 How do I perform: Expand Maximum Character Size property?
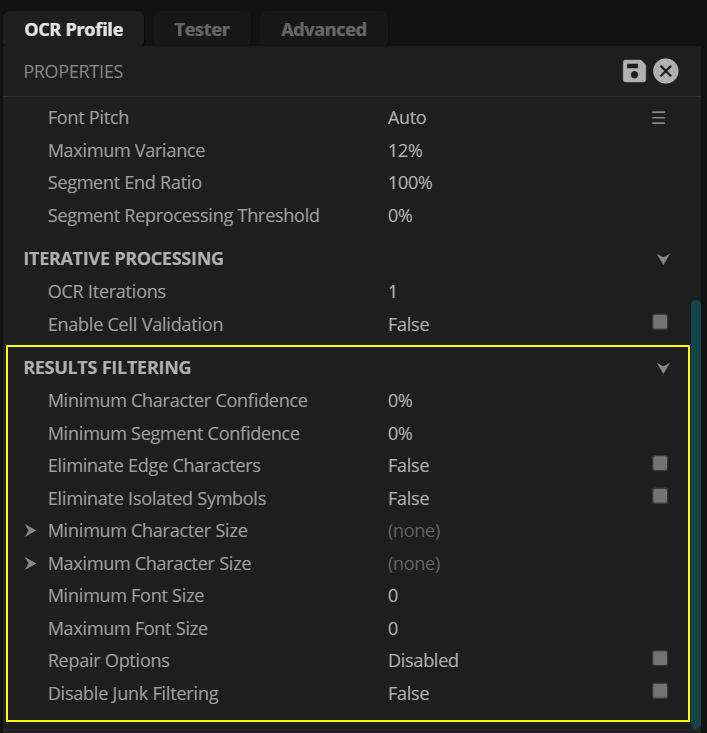click(x=31, y=564)
